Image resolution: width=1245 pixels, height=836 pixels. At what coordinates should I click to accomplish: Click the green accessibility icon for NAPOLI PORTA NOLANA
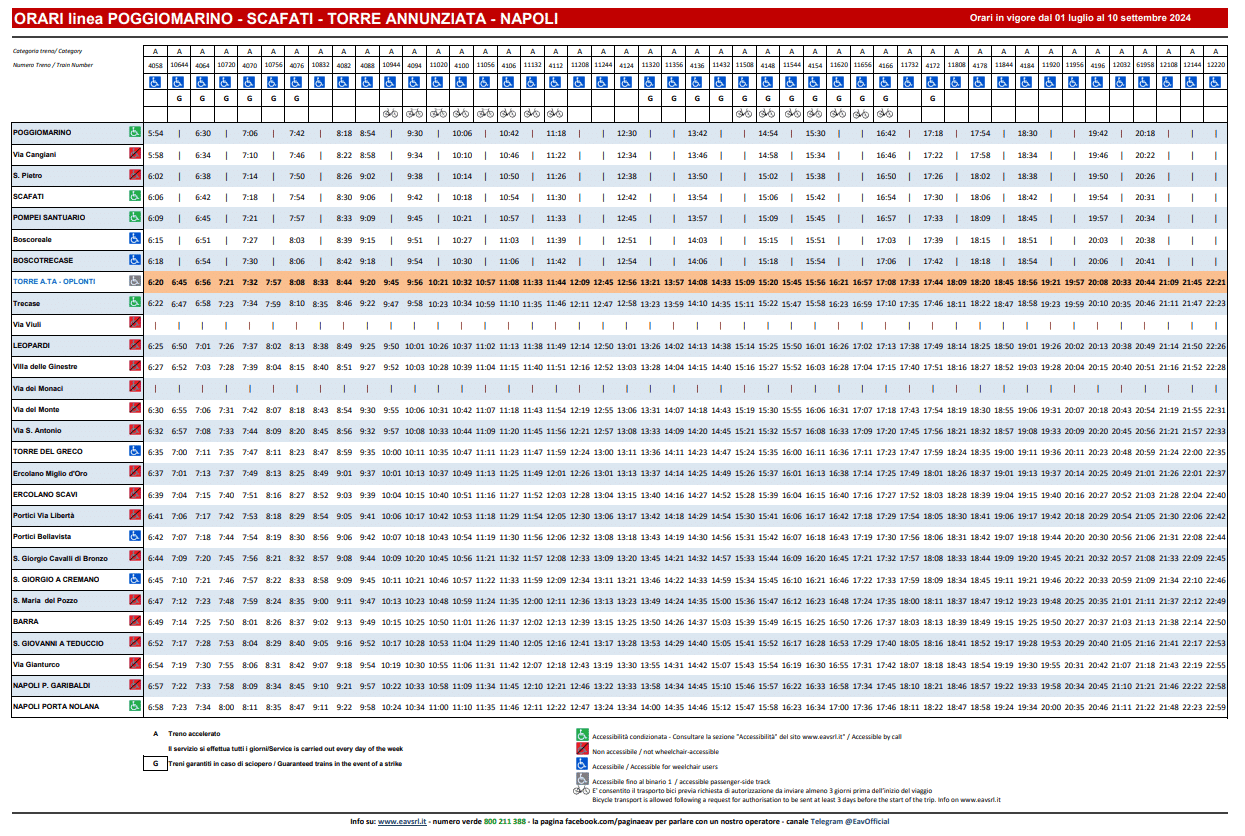[134, 706]
